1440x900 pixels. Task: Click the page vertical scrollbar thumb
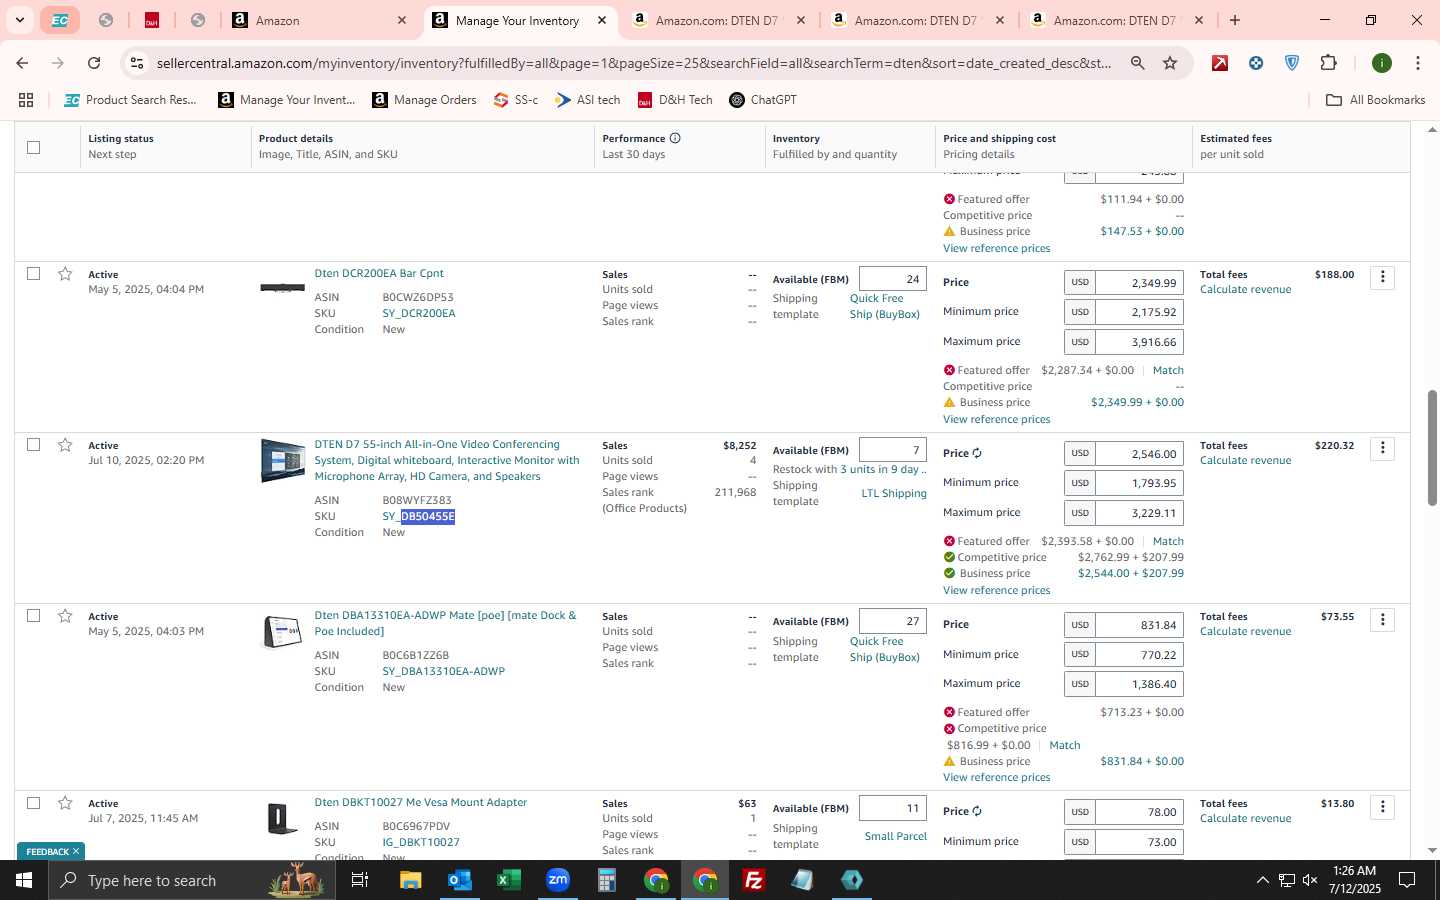click(x=1432, y=448)
